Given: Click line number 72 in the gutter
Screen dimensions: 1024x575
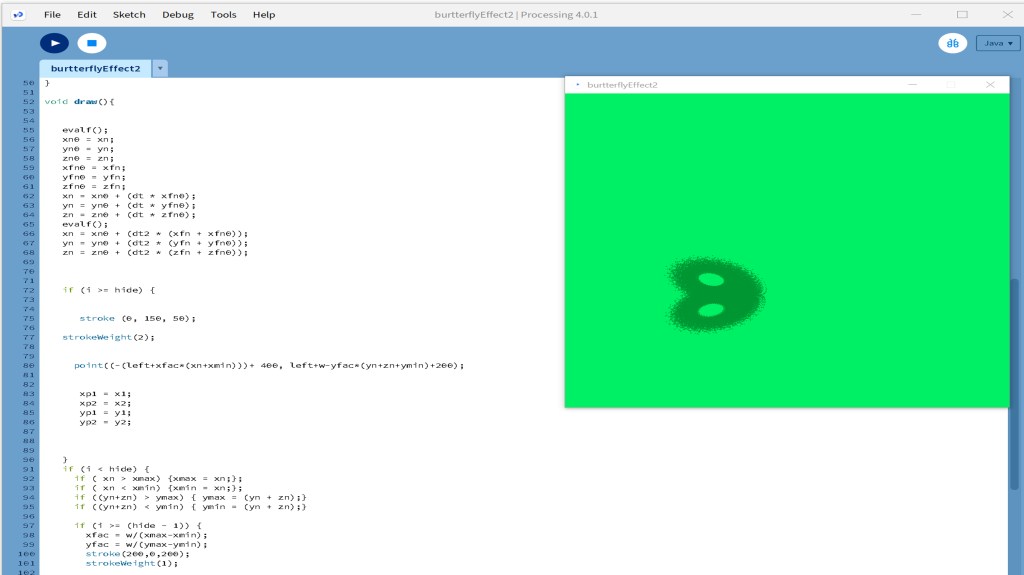Looking at the screenshot, I should coord(29,290).
